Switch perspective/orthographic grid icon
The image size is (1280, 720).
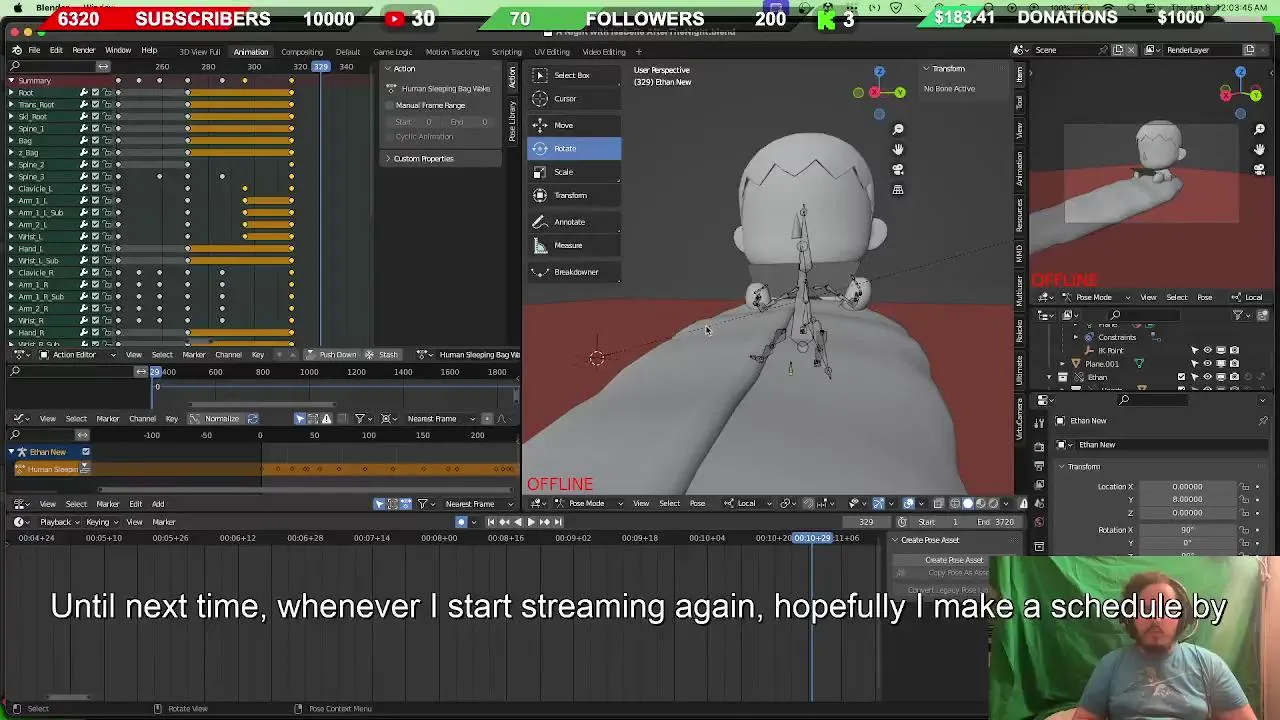pyautogui.click(x=898, y=190)
